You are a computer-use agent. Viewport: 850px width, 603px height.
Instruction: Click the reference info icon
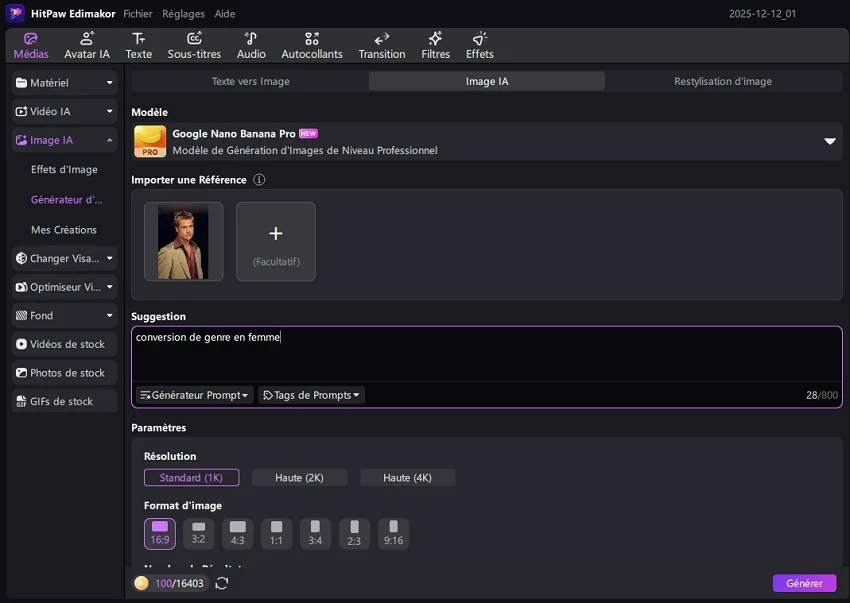(259, 180)
